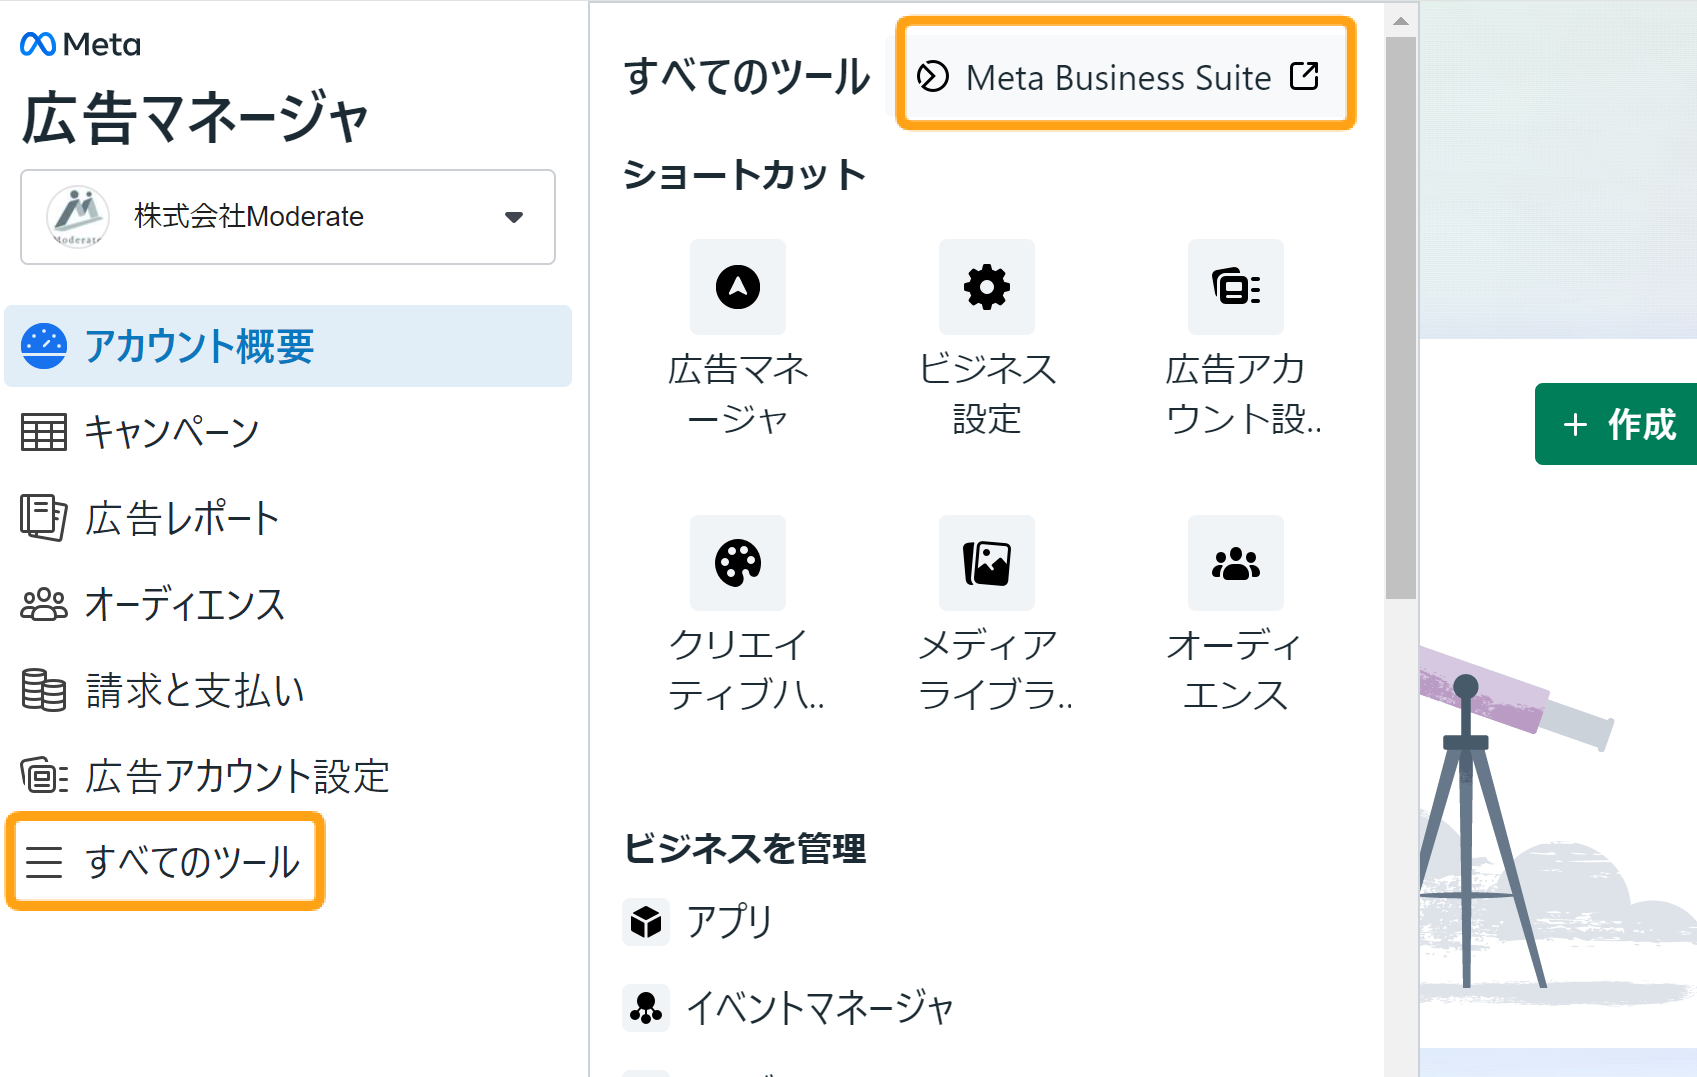Click すべてのツール menu item in sidebar
1697x1077 pixels.
[x=165, y=861]
